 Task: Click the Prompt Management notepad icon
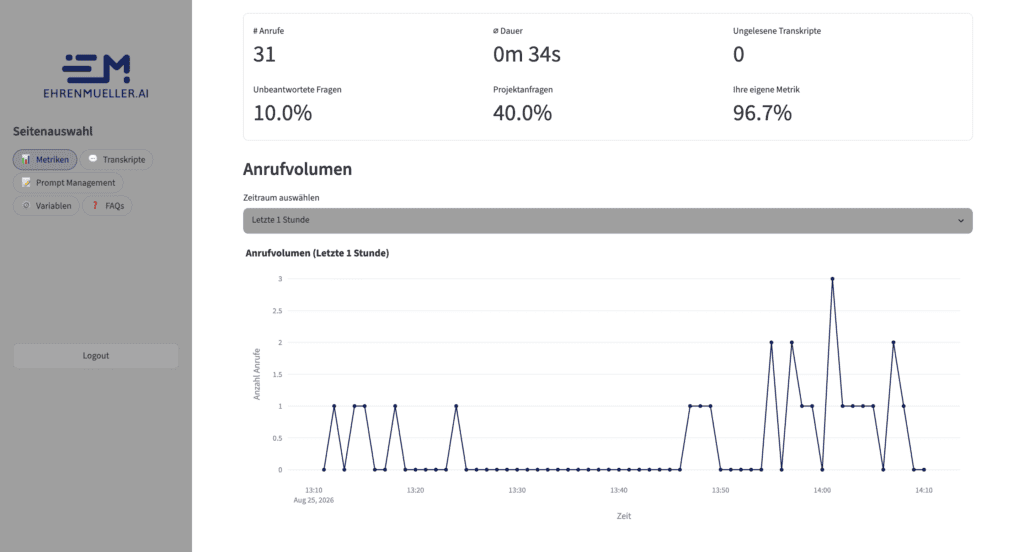(26, 182)
